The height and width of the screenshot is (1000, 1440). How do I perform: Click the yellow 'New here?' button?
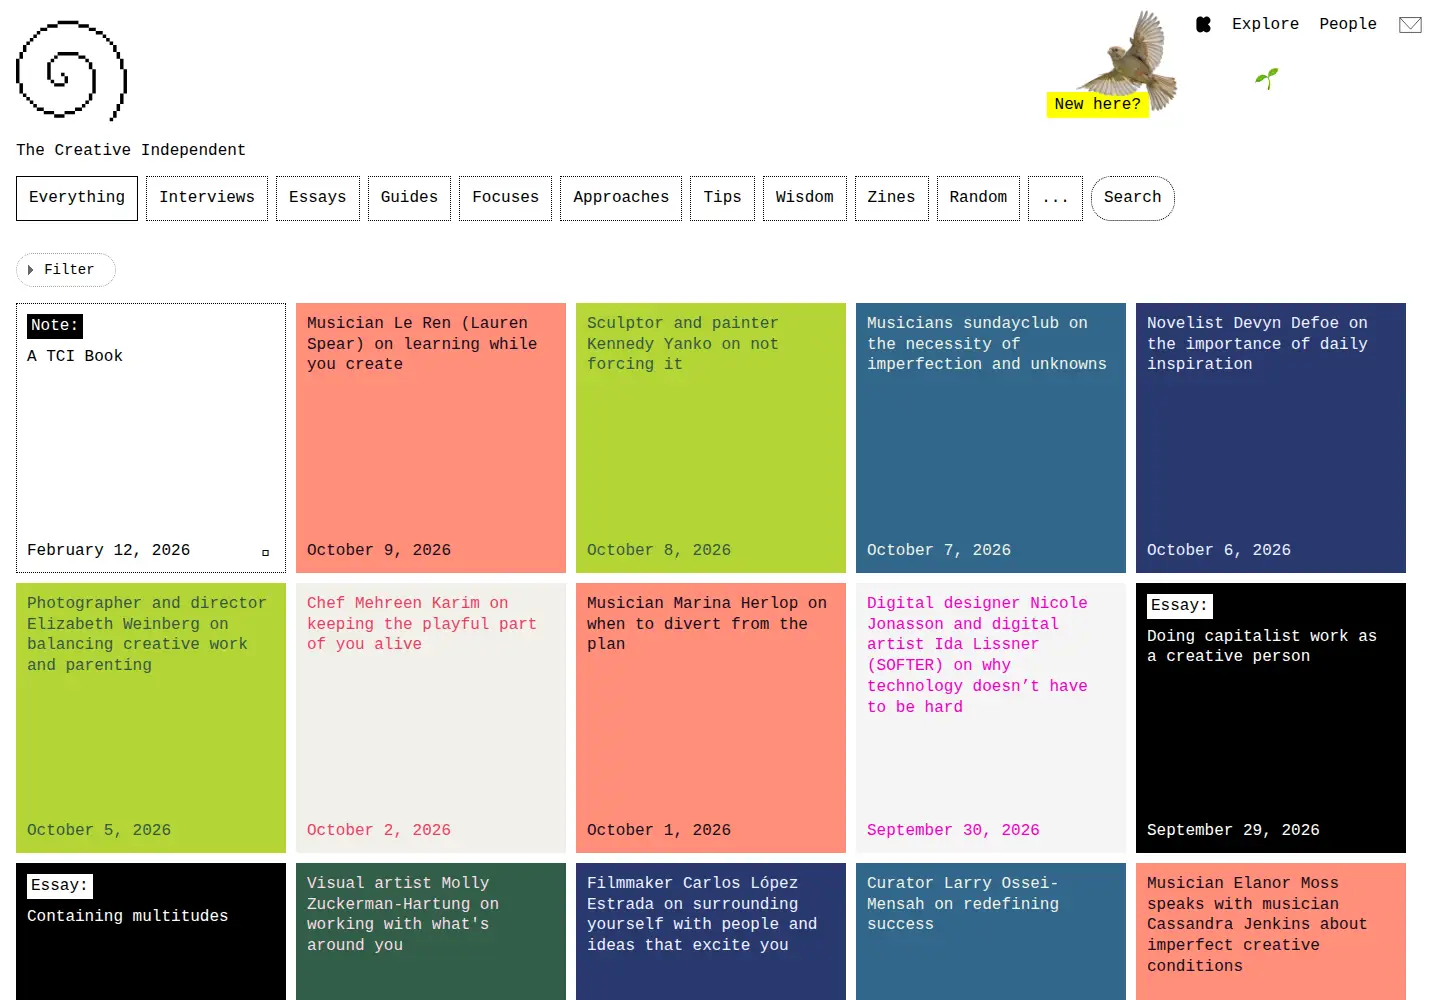(1097, 104)
